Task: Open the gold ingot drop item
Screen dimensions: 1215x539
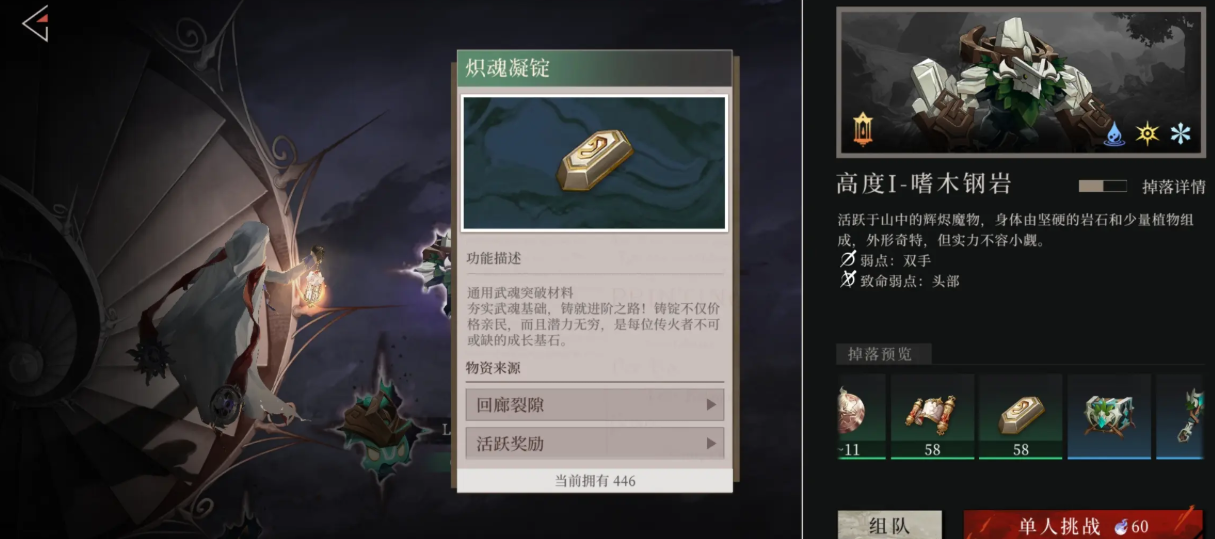Action: coord(1020,417)
